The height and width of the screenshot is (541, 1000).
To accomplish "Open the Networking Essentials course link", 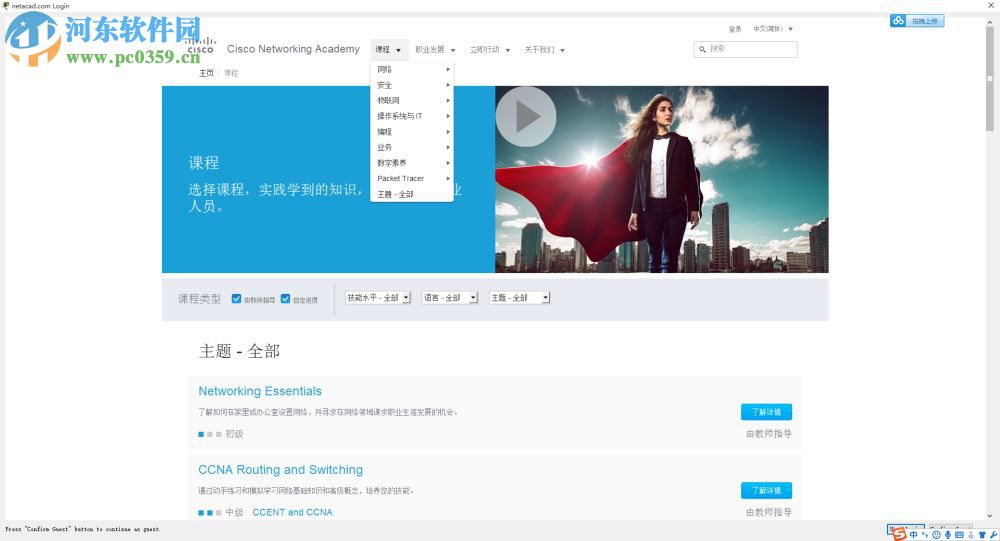I will point(260,391).
